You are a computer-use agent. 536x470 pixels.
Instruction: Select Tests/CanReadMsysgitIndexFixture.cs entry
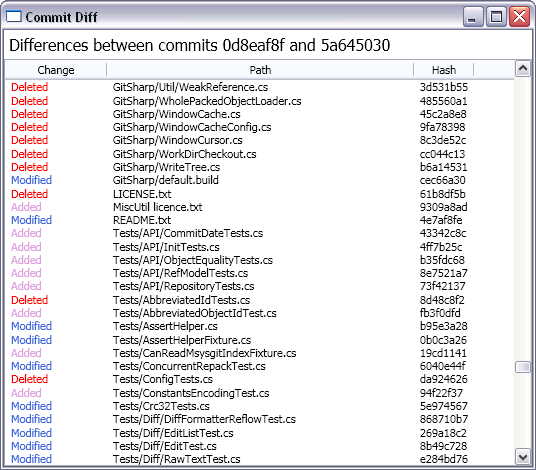[x=259, y=353]
